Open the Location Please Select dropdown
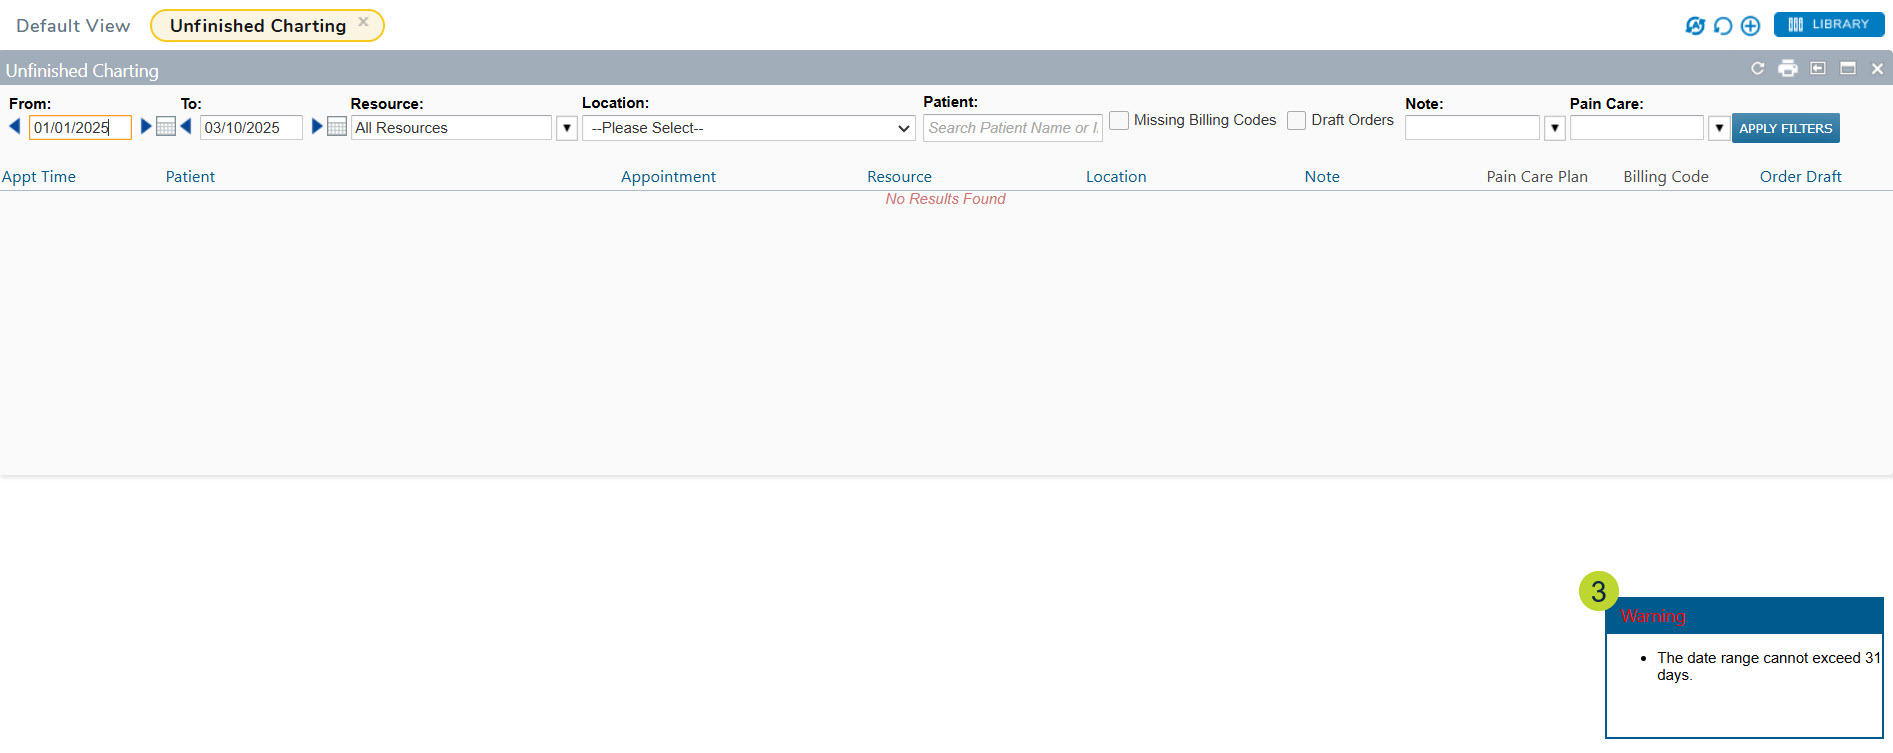This screenshot has width=1893, height=753. click(748, 128)
